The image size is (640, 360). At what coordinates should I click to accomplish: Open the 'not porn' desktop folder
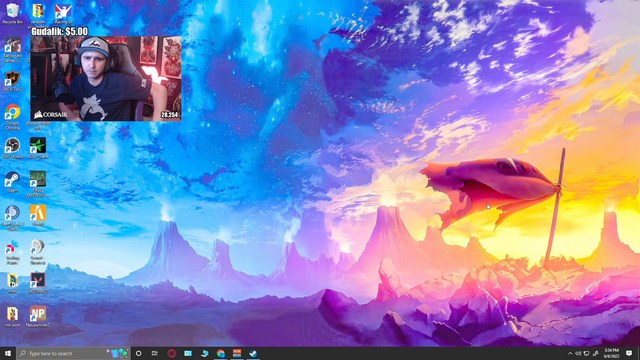tap(13, 316)
